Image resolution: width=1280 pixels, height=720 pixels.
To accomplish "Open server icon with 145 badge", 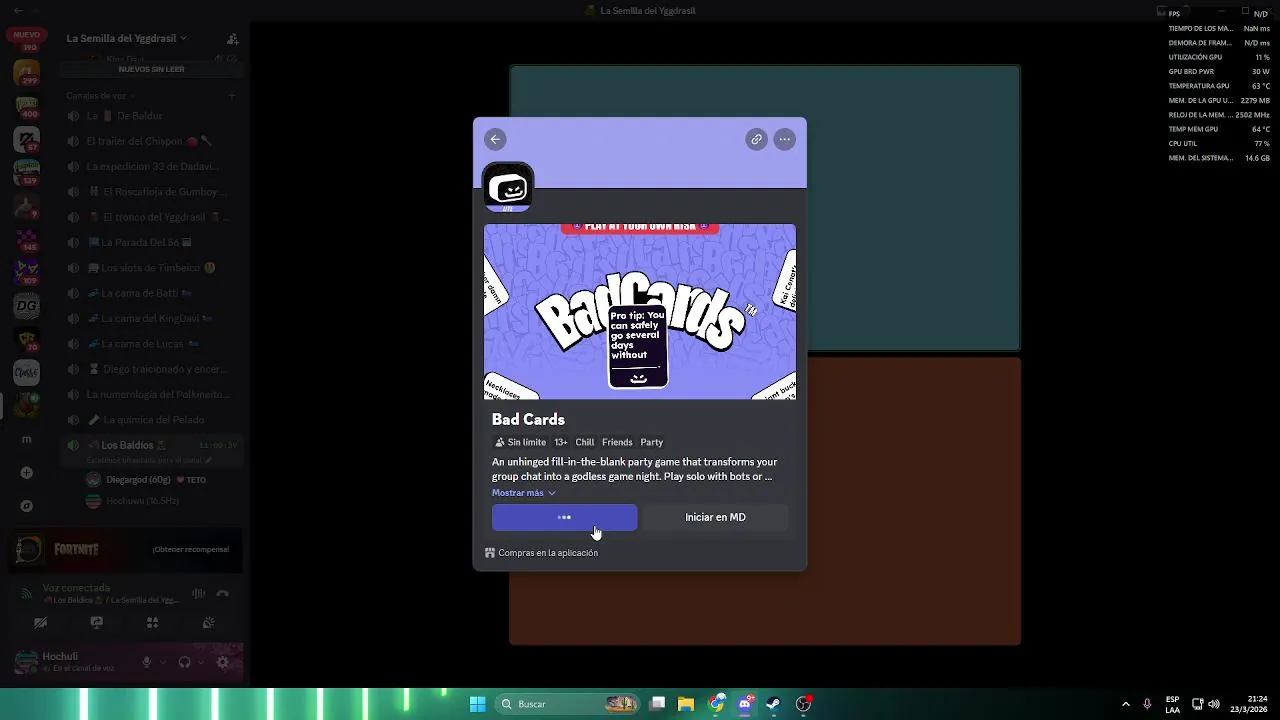I will (27, 240).
